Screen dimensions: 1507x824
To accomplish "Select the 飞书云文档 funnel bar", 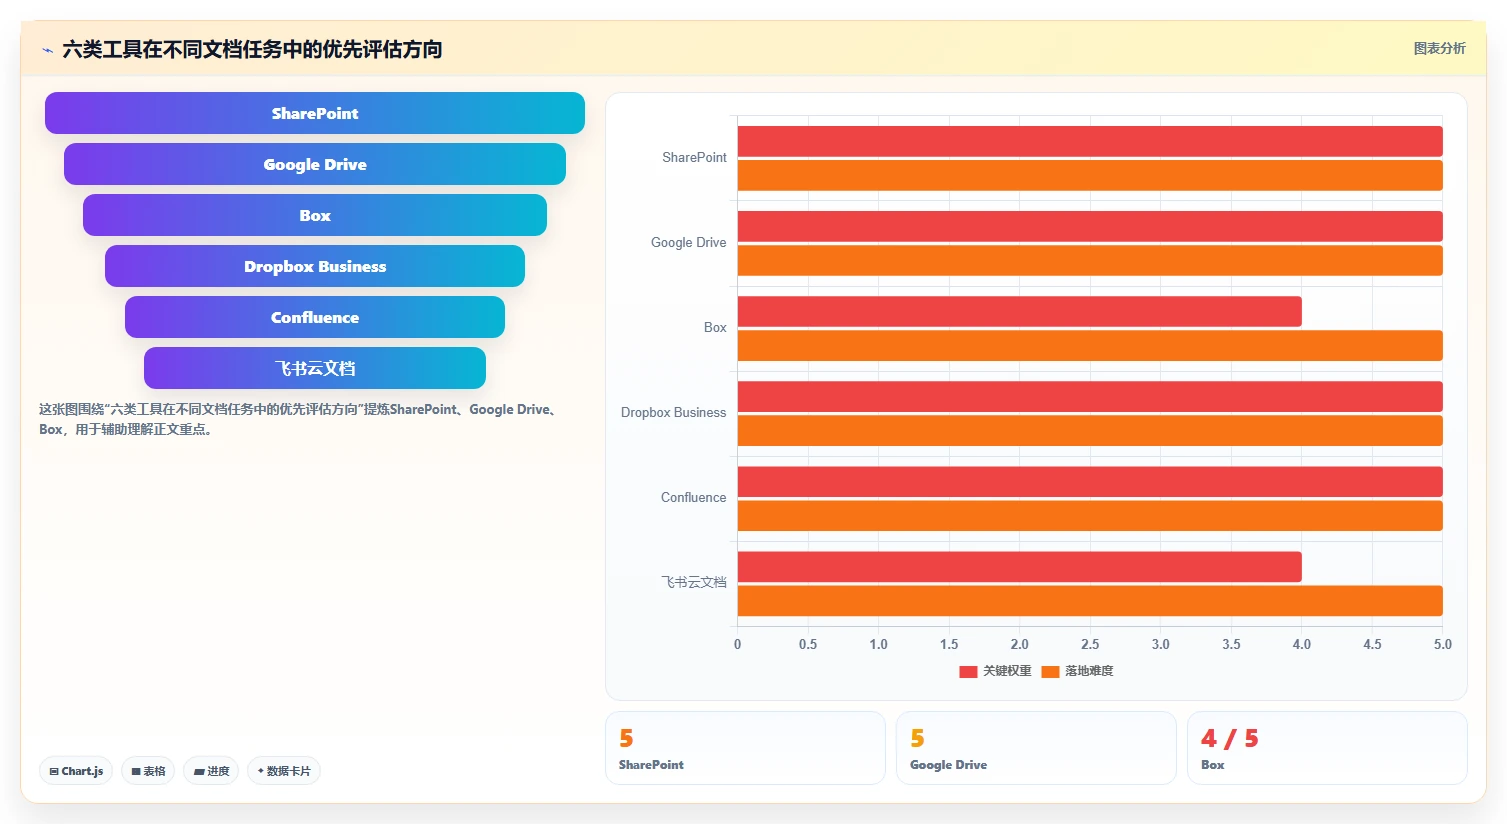I will click(315, 368).
